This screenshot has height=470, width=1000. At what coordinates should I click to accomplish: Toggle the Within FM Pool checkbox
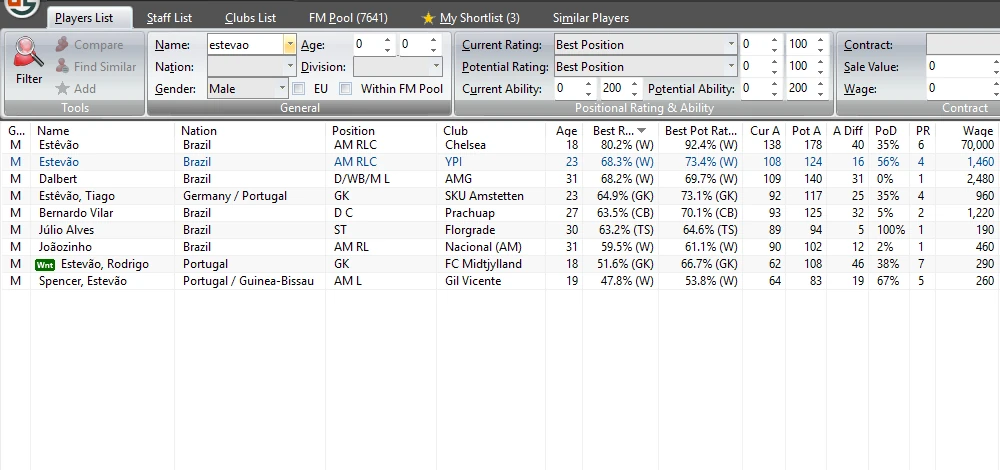(346, 89)
